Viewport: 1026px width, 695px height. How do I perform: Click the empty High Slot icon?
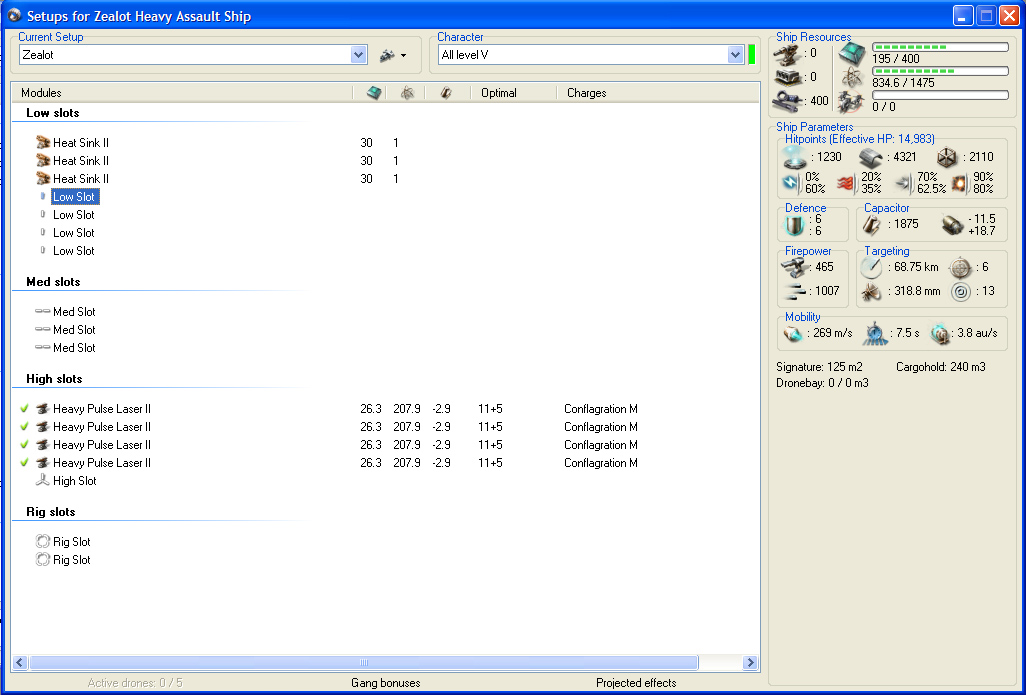[x=43, y=480]
